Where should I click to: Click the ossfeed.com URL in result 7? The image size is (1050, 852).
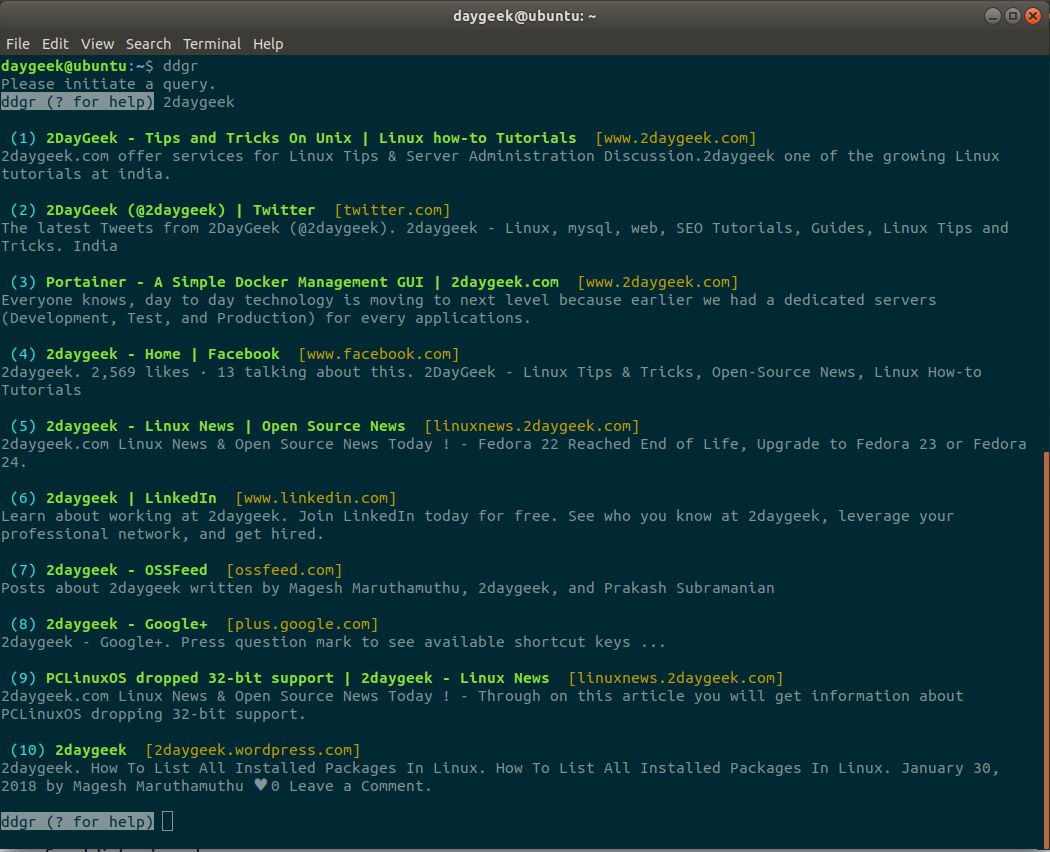(x=284, y=570)
